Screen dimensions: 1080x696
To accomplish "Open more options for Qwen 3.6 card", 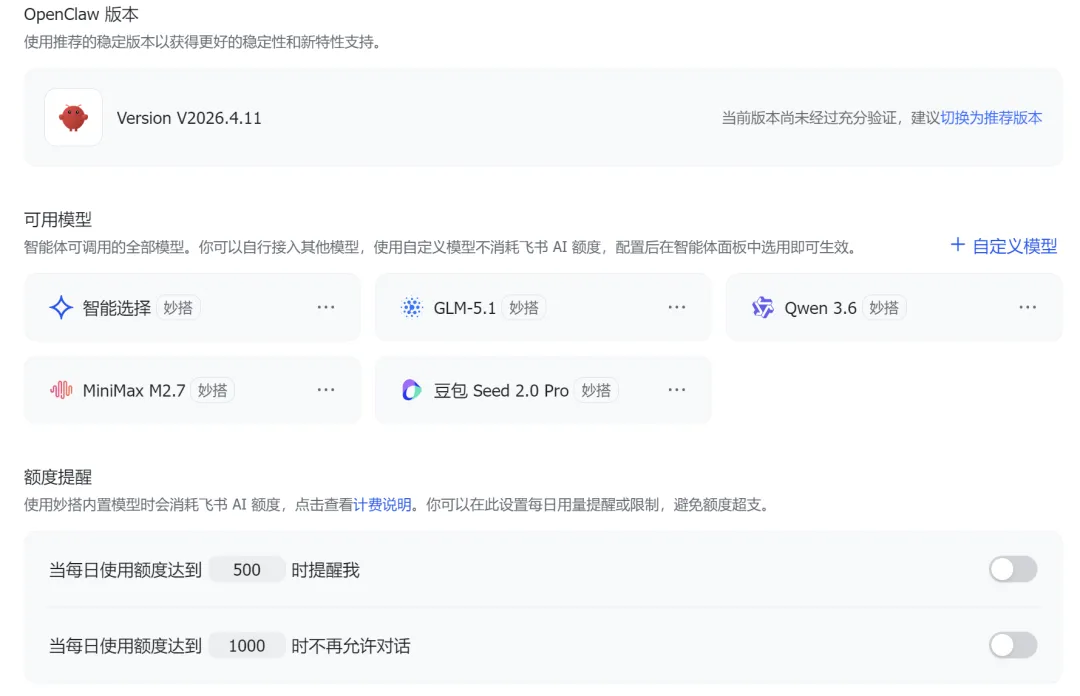I will pyautogui.click(x=1028, y=307).
